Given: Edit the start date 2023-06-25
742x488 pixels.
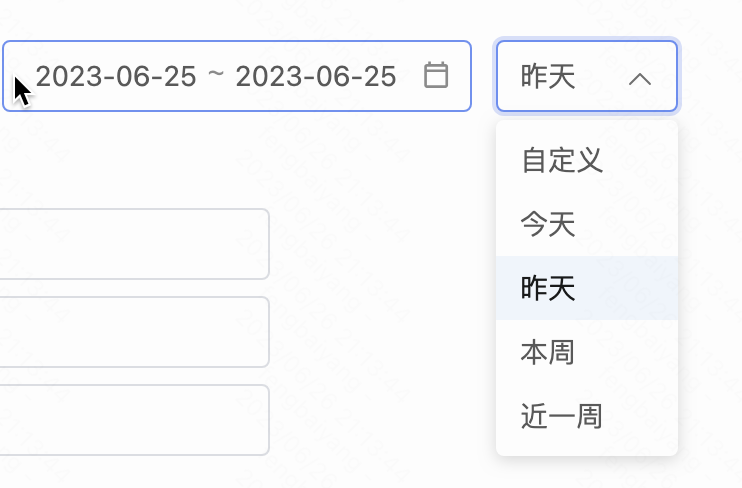Looking at the screenshot, I should [116, 76].
